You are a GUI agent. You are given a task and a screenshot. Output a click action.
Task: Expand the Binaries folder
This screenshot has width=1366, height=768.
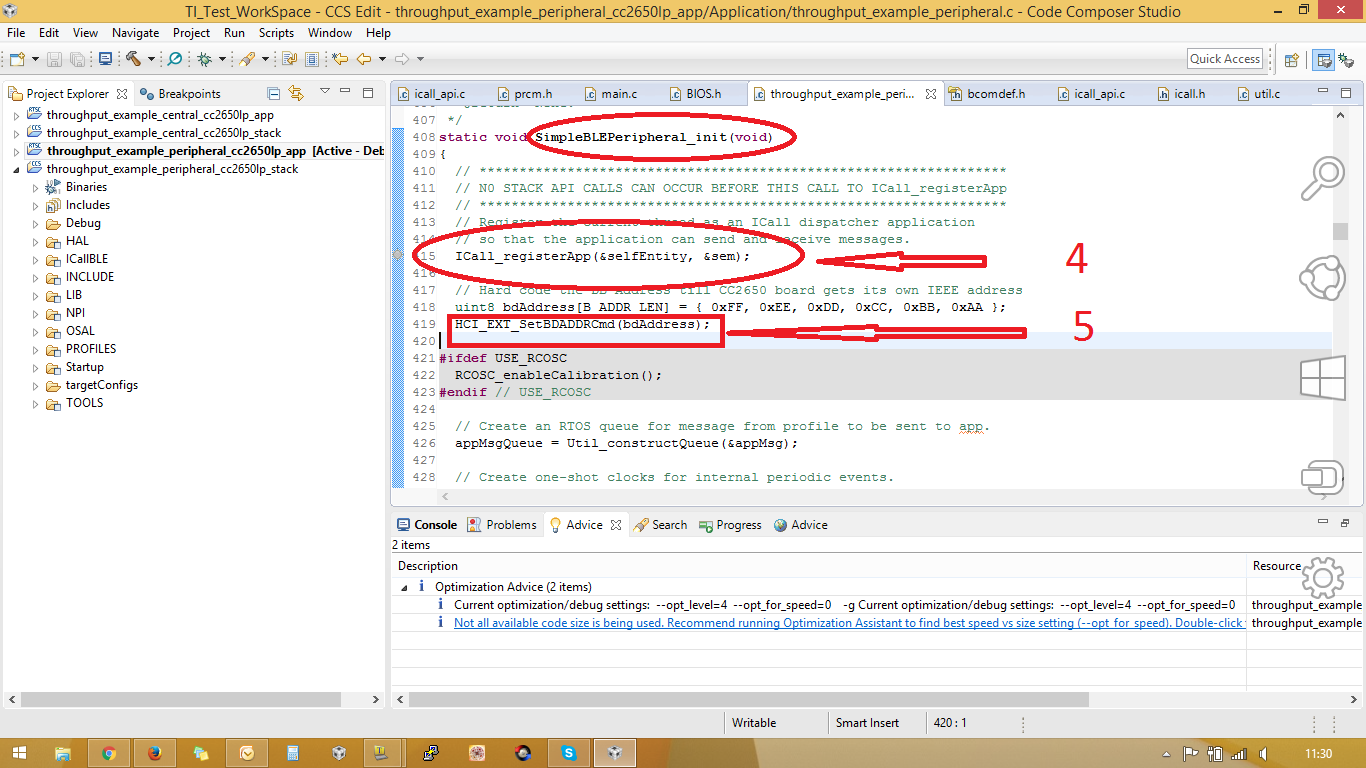coord(35,187)
